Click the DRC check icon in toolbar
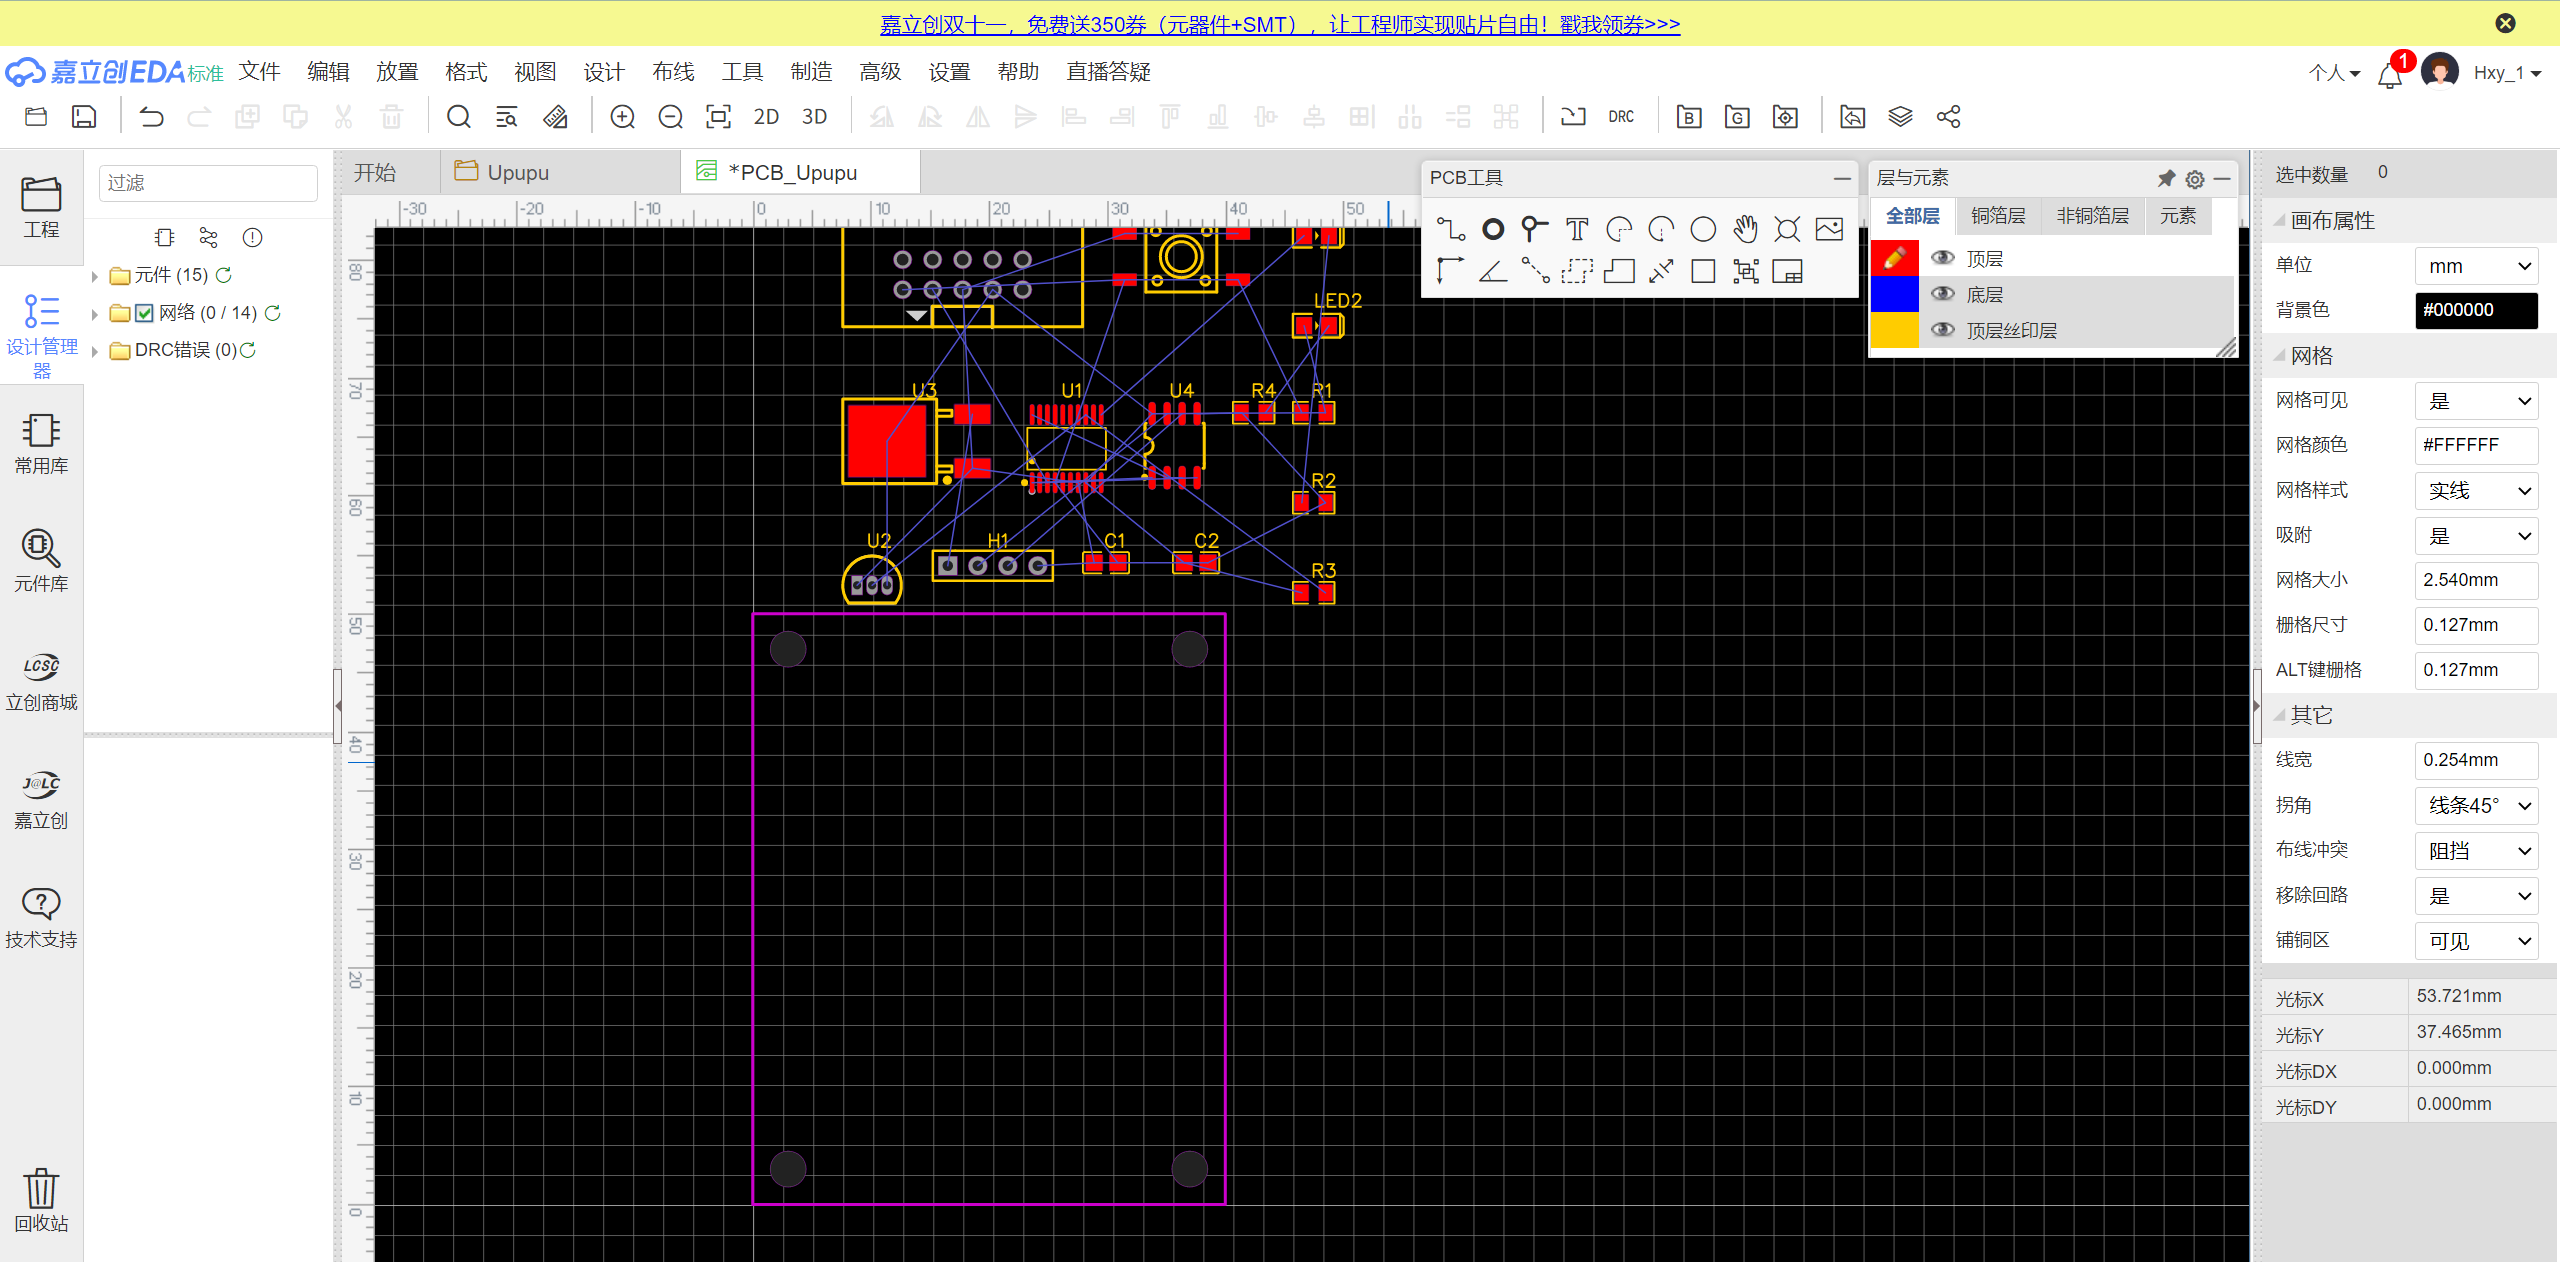The width and height of the screenshot is (2560, 1262). click(1620, 117)
